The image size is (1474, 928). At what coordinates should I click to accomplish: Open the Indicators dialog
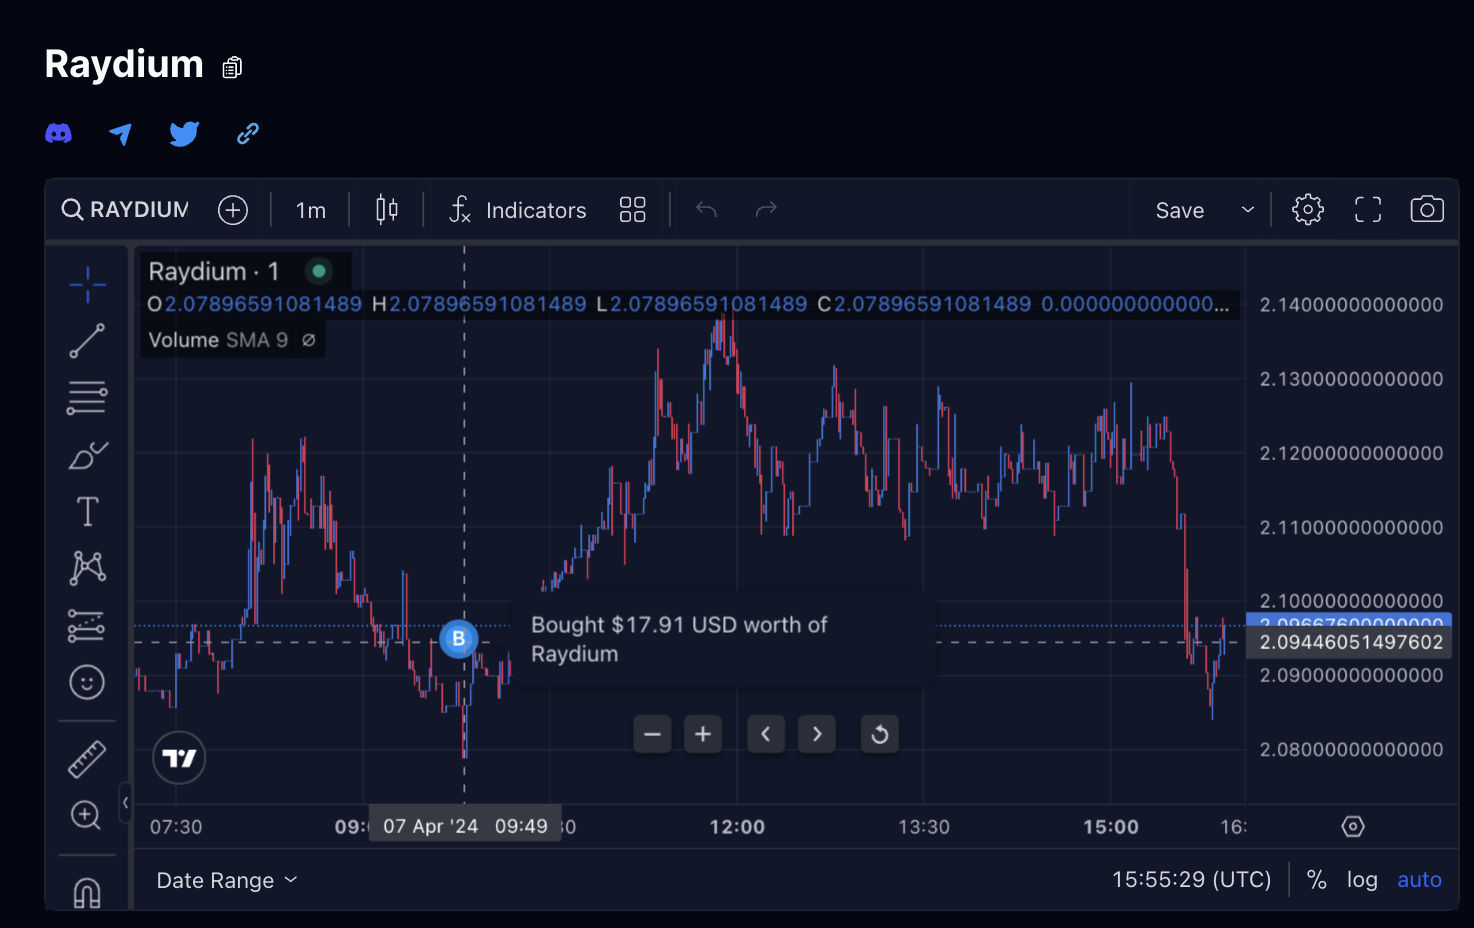click(518, 210)
